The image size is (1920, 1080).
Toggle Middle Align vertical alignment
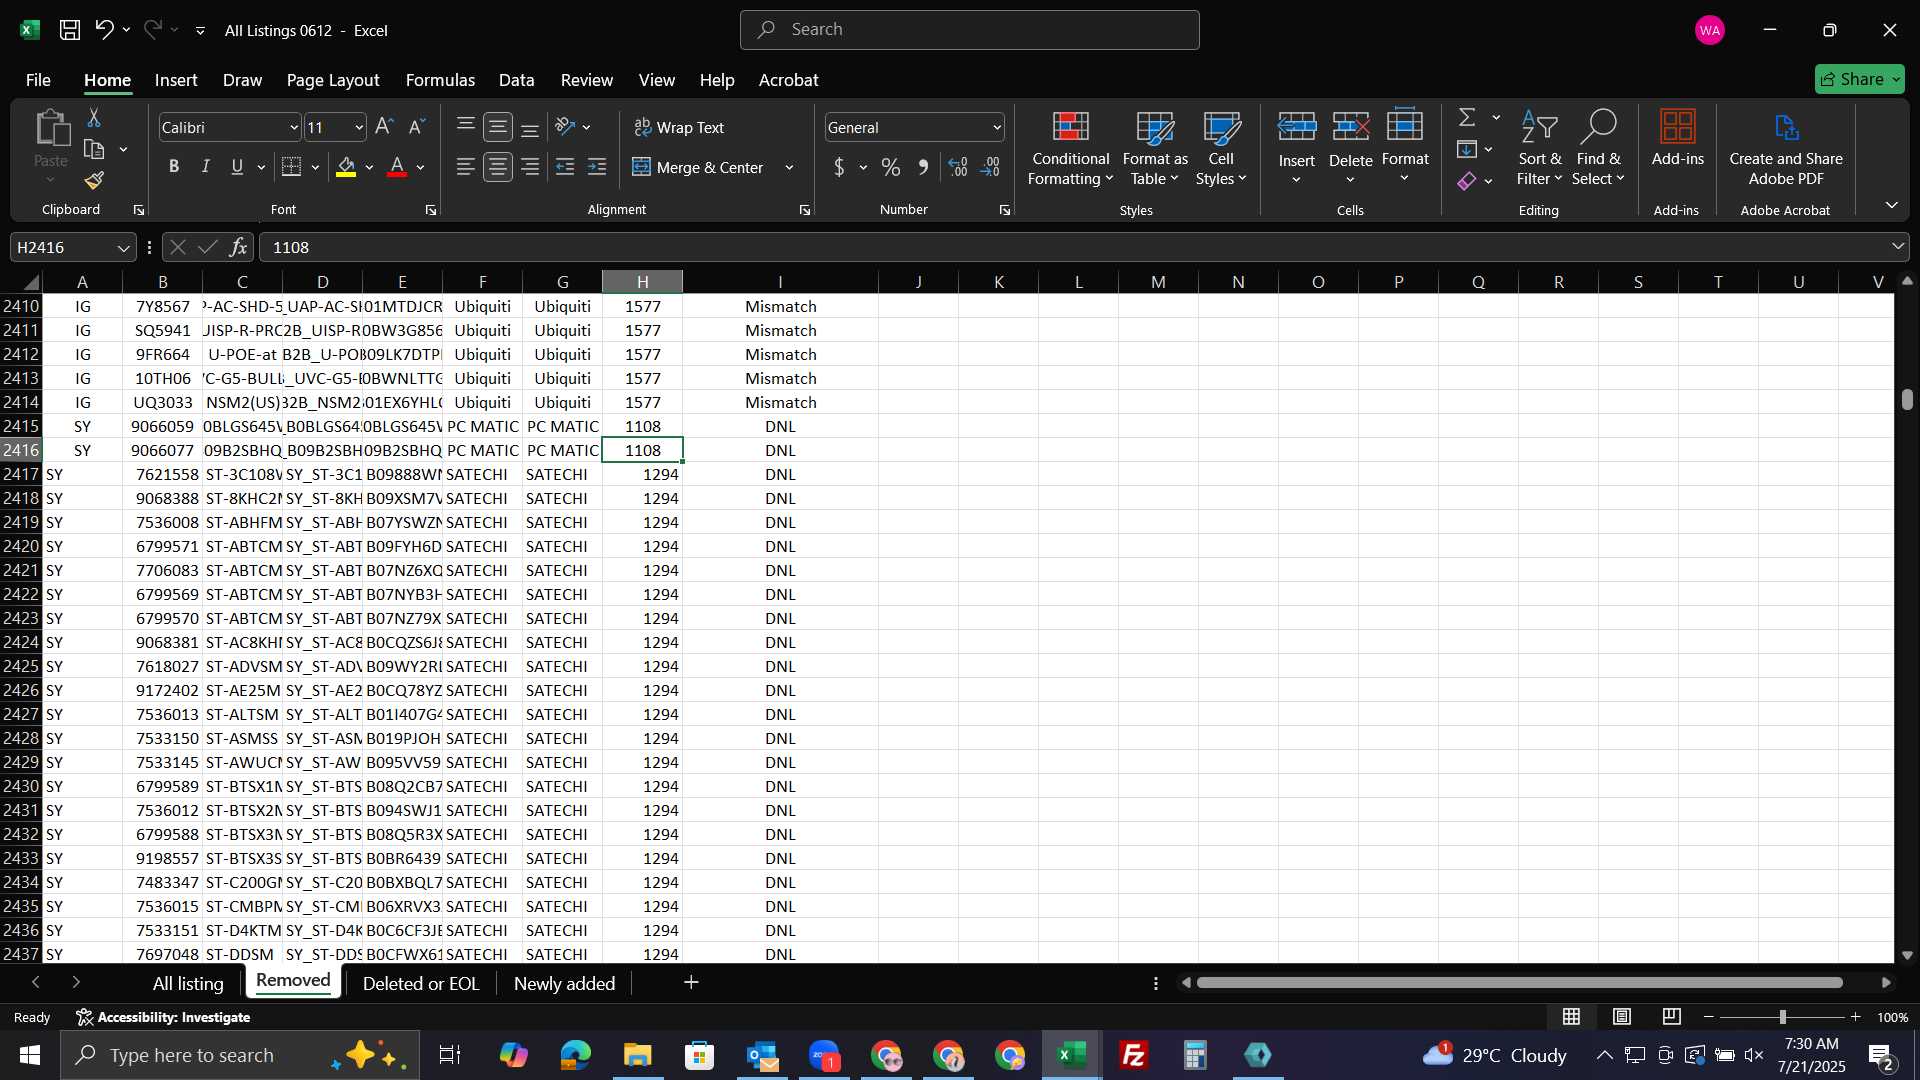pyautogui.click(x=498, y=127)
